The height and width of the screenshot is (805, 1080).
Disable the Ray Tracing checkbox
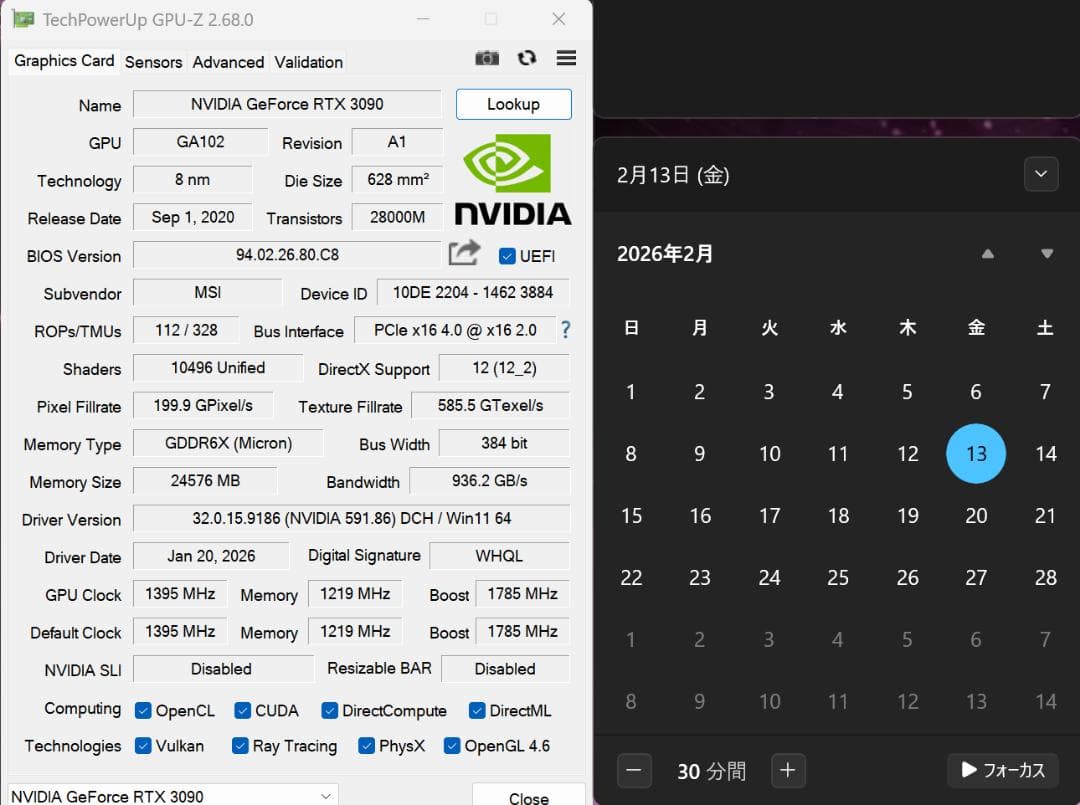pyautogui.click(x=239, y=746)
